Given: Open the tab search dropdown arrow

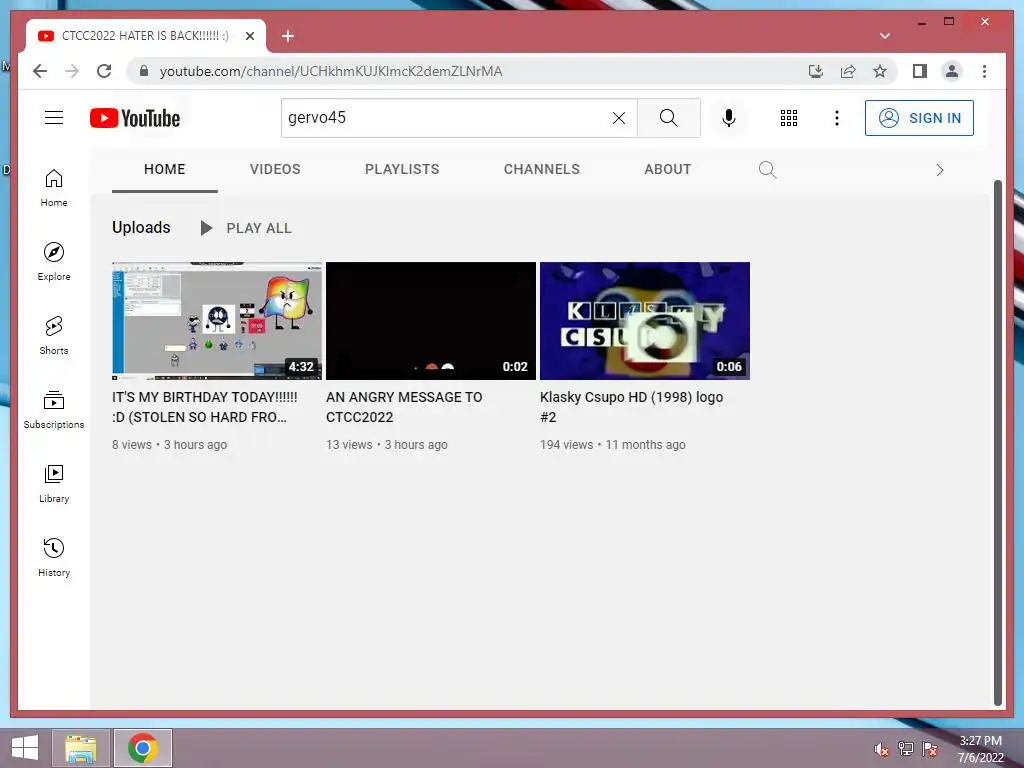Looking at the screenshot, I should tap(885, 36).
